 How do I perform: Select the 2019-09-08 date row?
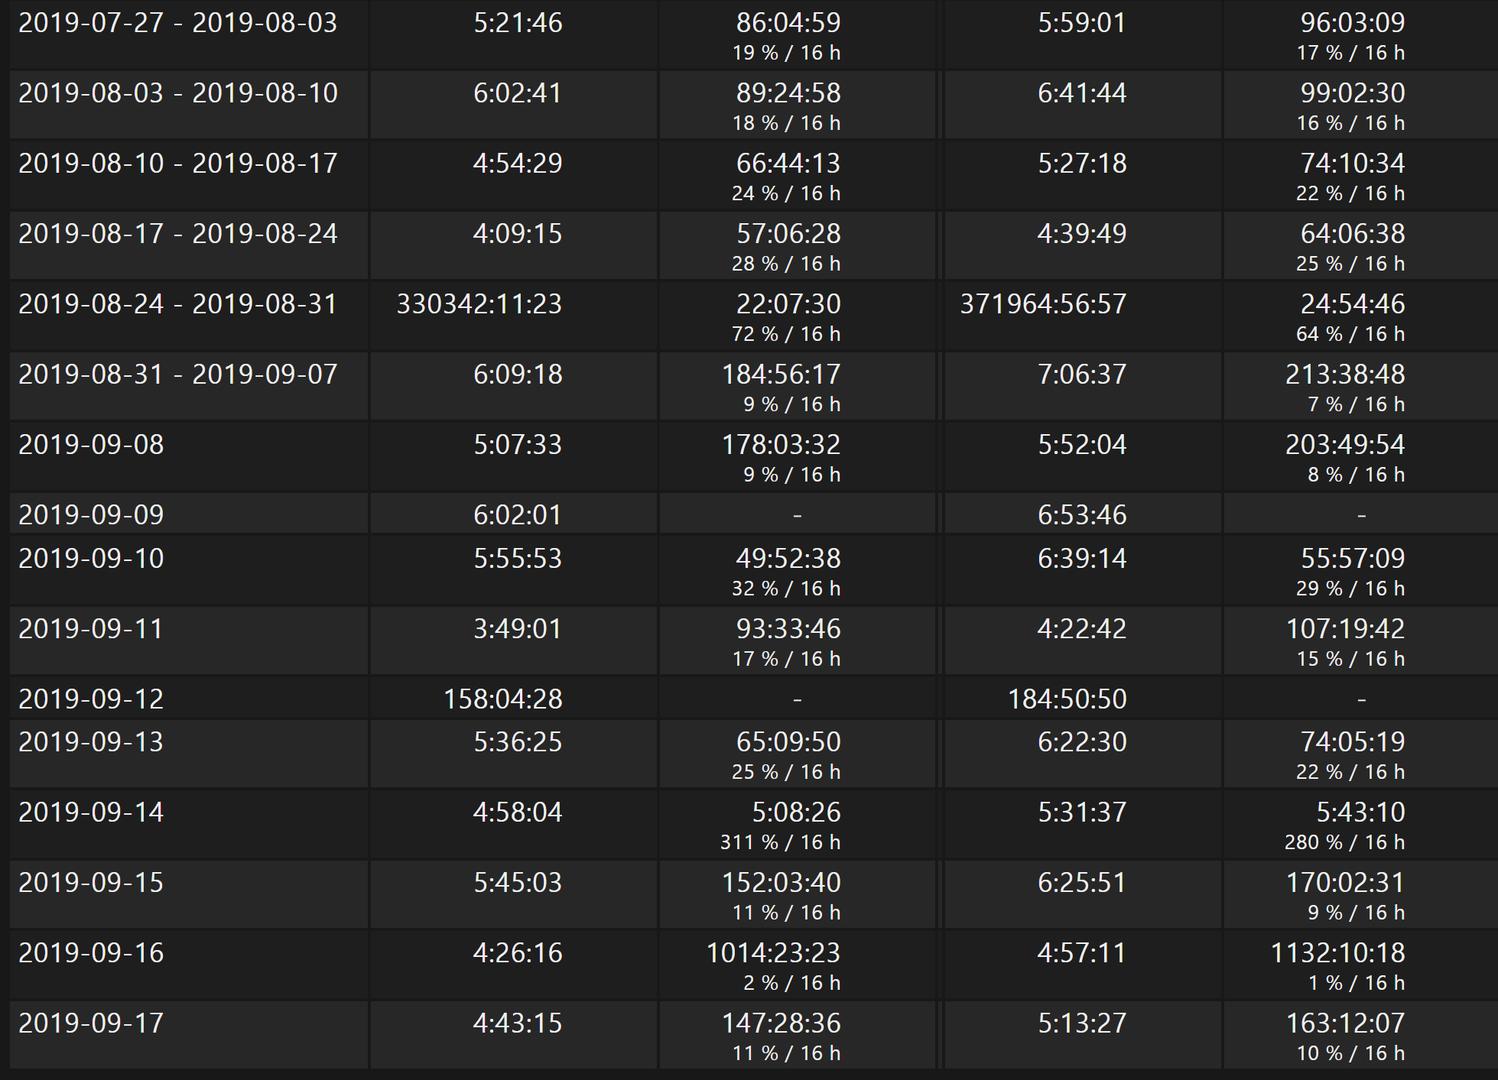(753, 457)
